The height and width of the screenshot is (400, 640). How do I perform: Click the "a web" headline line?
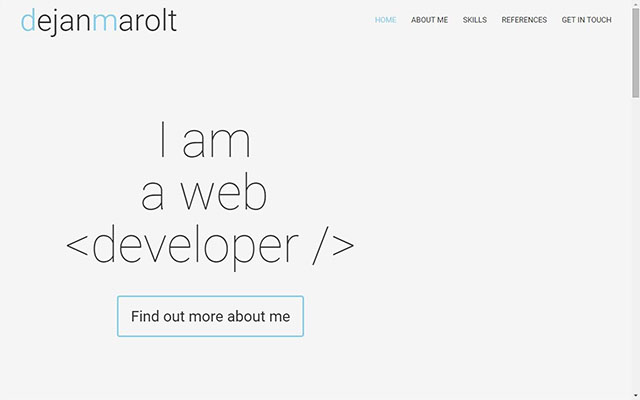(x=204, y=194)
